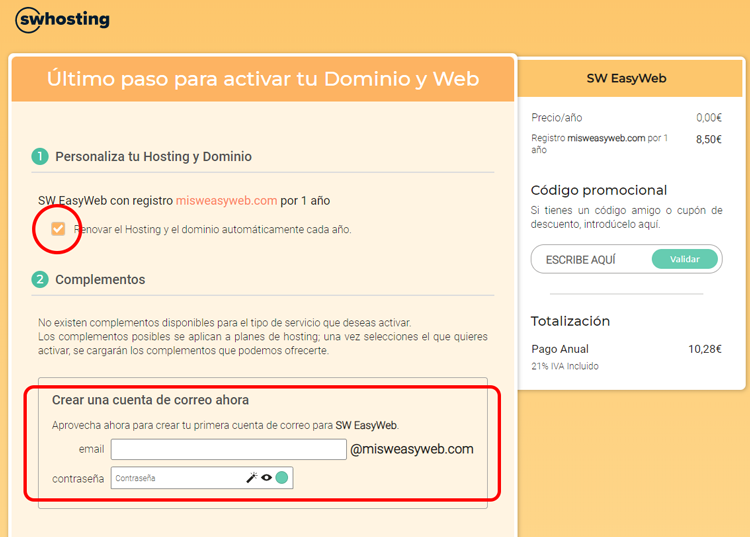Viewport: 750px width, 537px height.
Task: Click 'Si tienes un código amigo' description
Action: [627, 217]
